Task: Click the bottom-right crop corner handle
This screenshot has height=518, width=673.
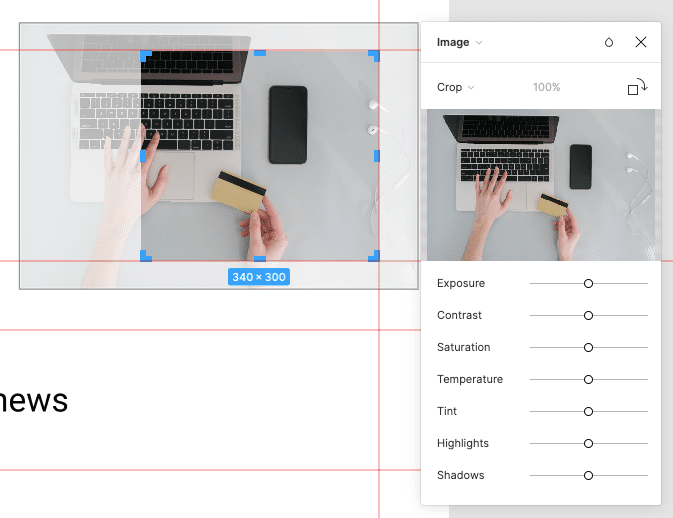Action: [374, 256]
